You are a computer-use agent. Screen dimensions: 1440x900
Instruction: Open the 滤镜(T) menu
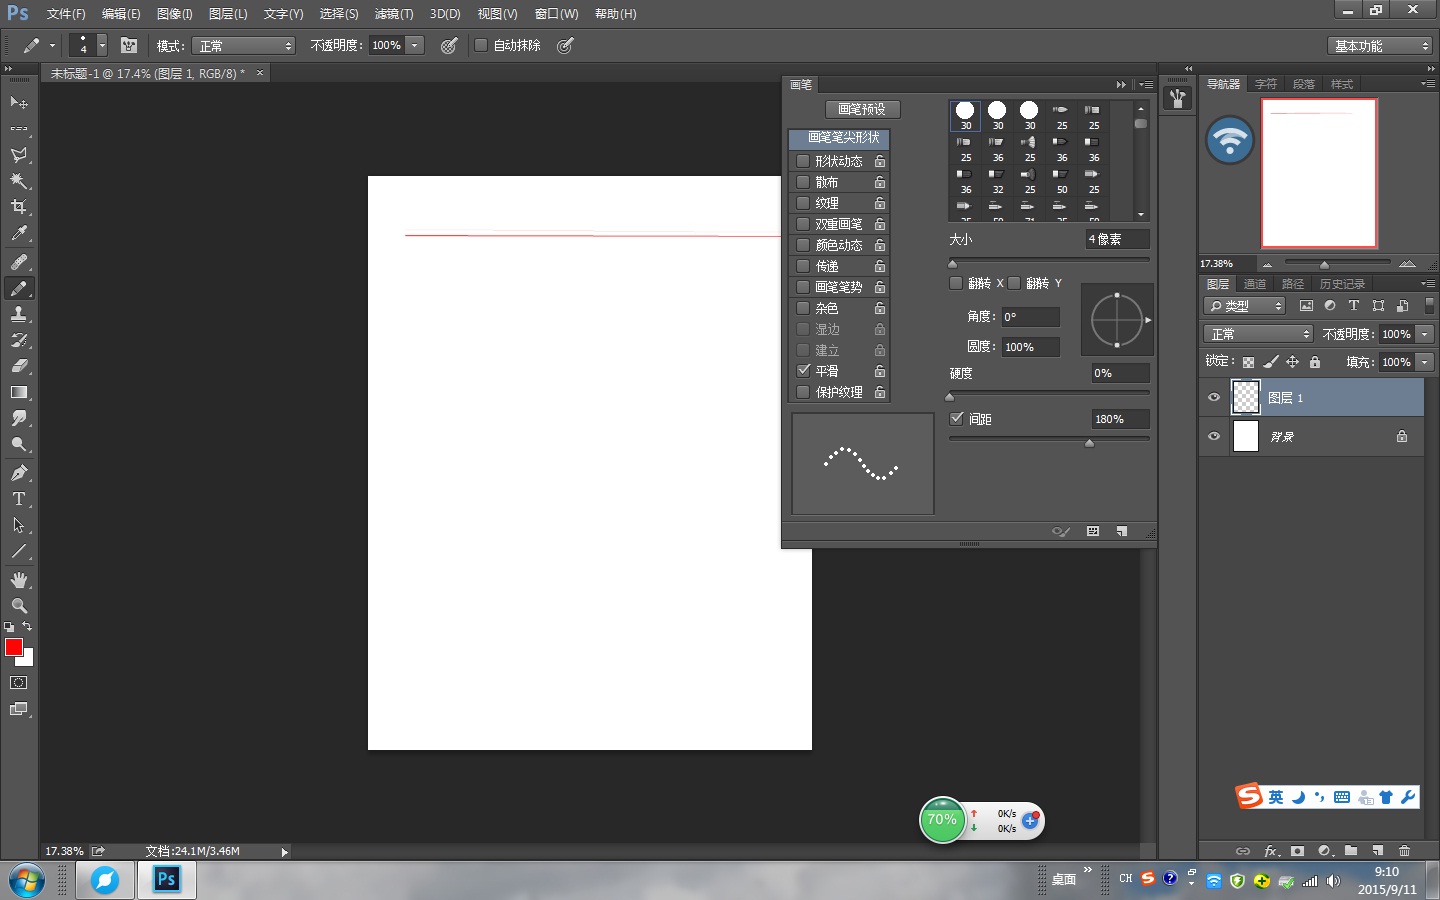coord(394,14)
